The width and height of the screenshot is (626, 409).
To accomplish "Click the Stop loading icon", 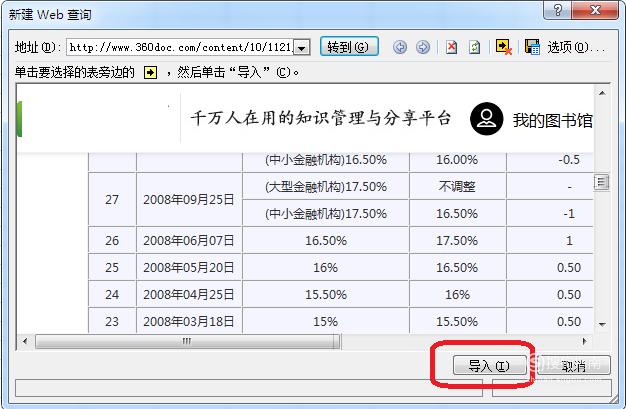I will tap(452, 47).
